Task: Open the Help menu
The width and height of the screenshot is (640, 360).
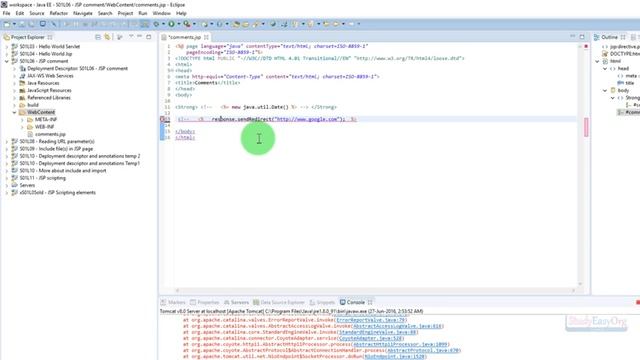Action: [181, 13]
